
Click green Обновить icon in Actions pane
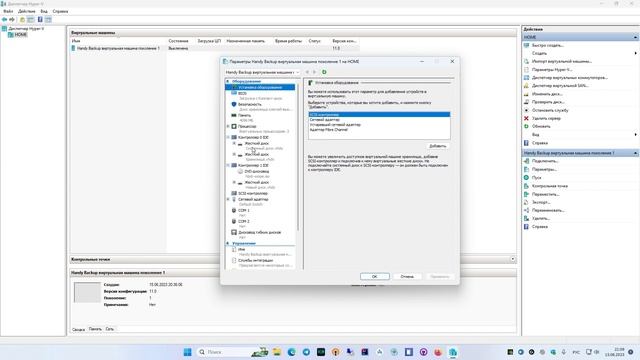click(527, 127)
